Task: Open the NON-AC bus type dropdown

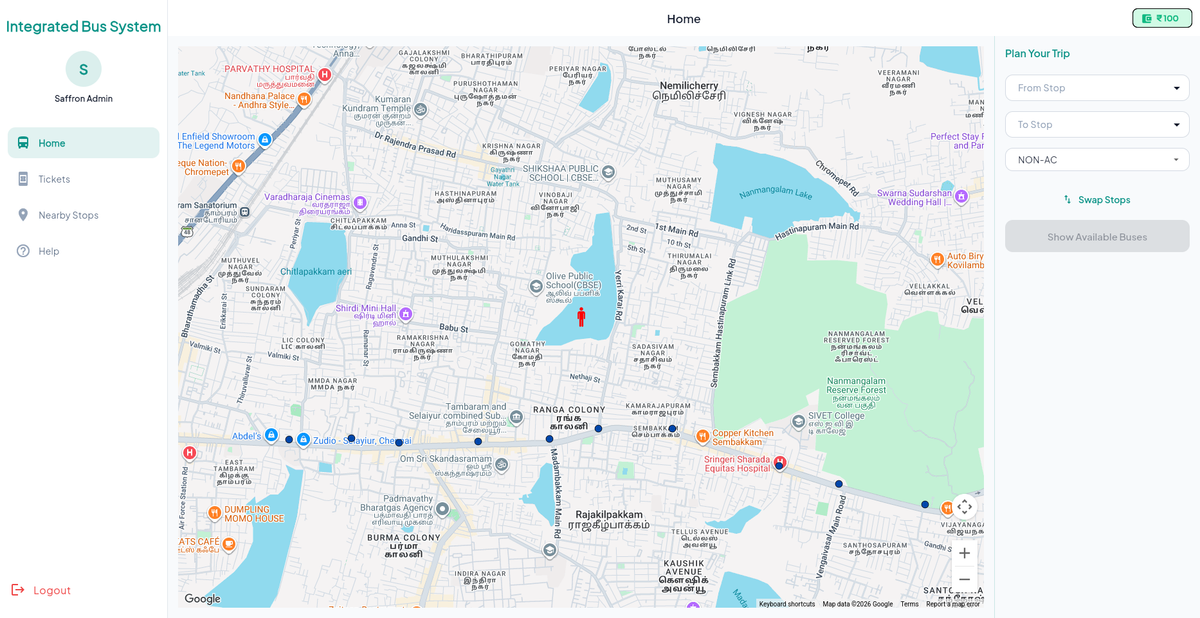Action: (x=1097, y=160)
